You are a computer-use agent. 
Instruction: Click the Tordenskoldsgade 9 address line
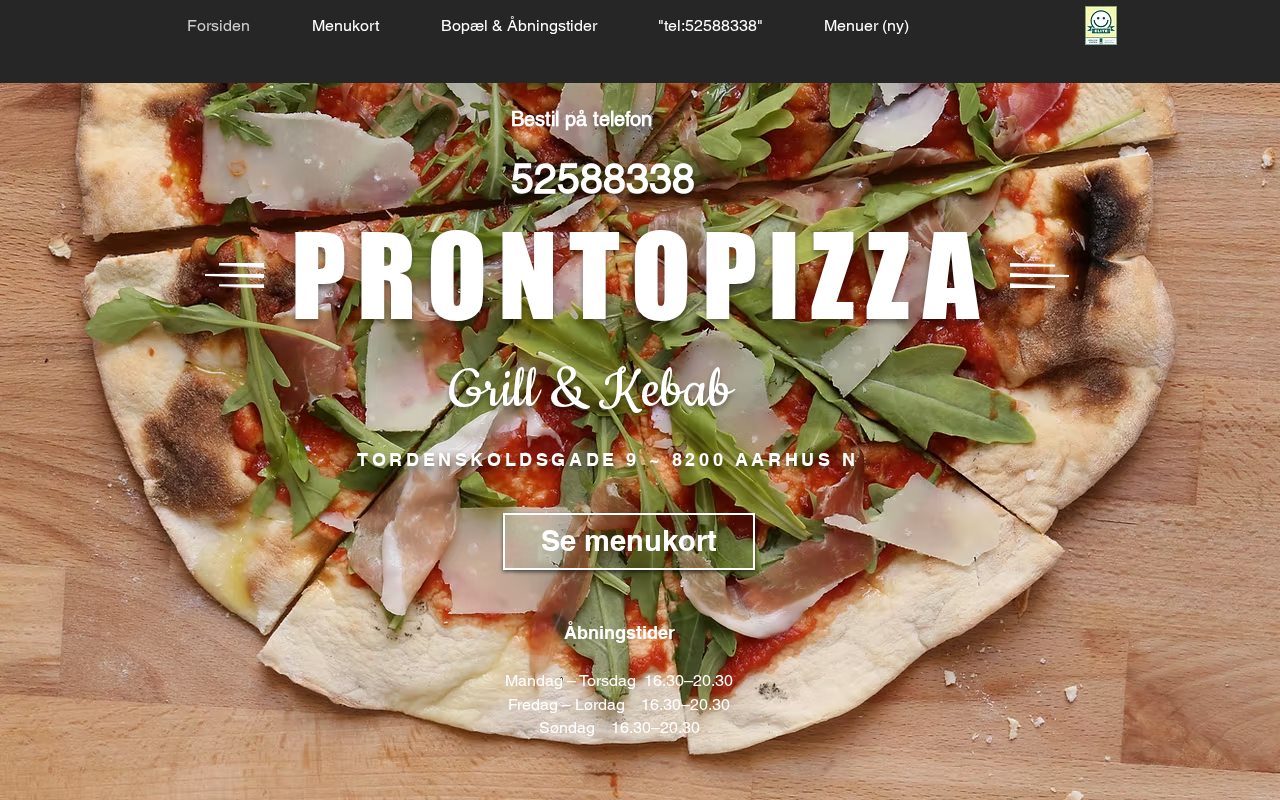607,460
